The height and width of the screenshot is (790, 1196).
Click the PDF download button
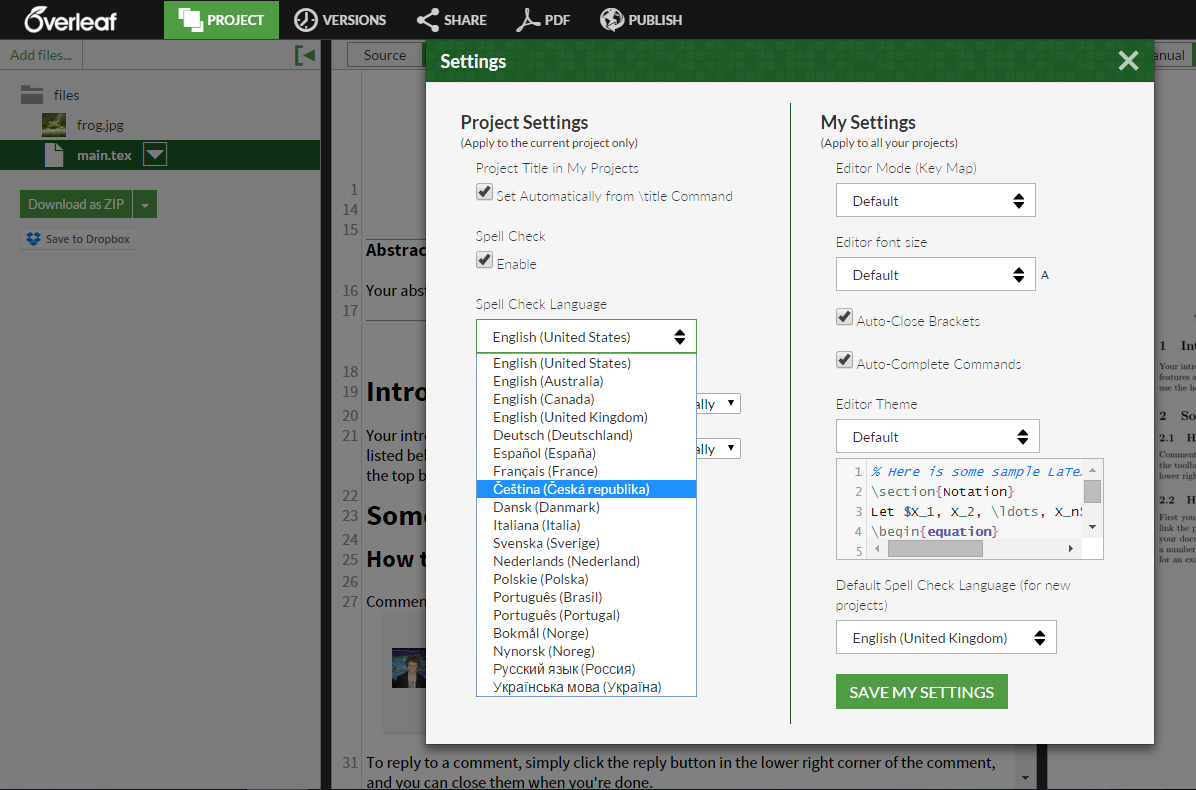tap(543, 19)
